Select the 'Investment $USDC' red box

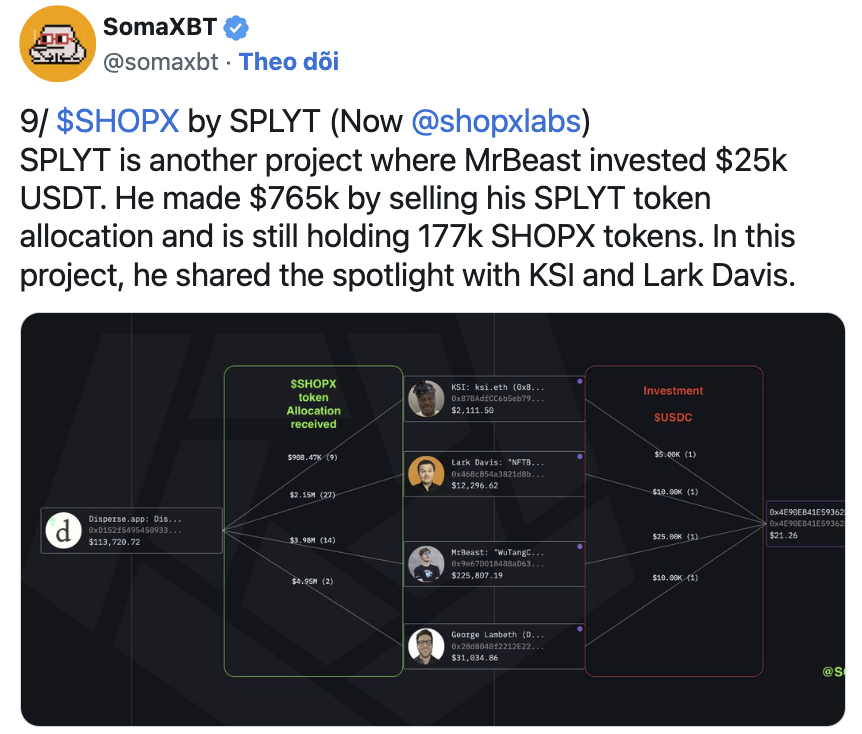click(673, 520)
